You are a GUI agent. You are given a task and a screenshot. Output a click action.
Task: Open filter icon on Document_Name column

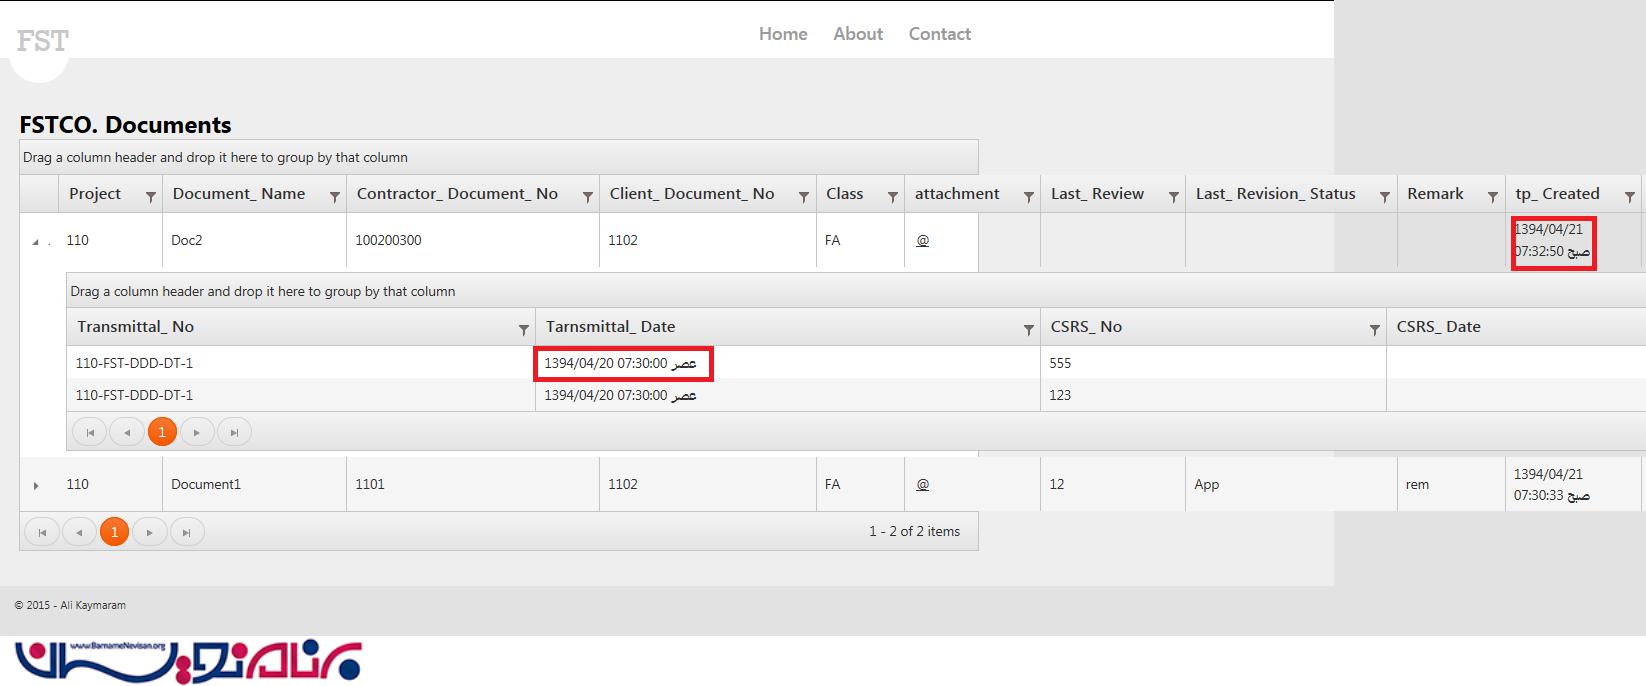[x=335, y=197]
